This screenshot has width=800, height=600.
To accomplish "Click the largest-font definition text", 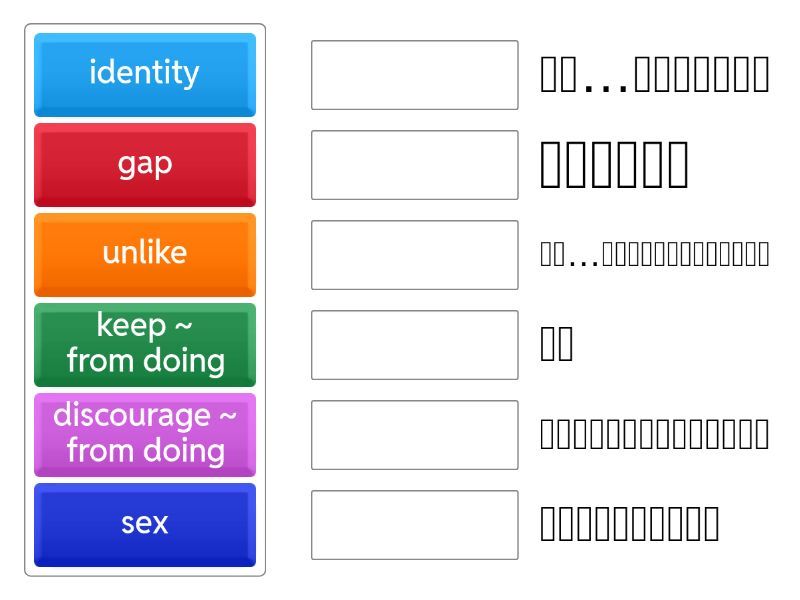I will click(614, 165).
